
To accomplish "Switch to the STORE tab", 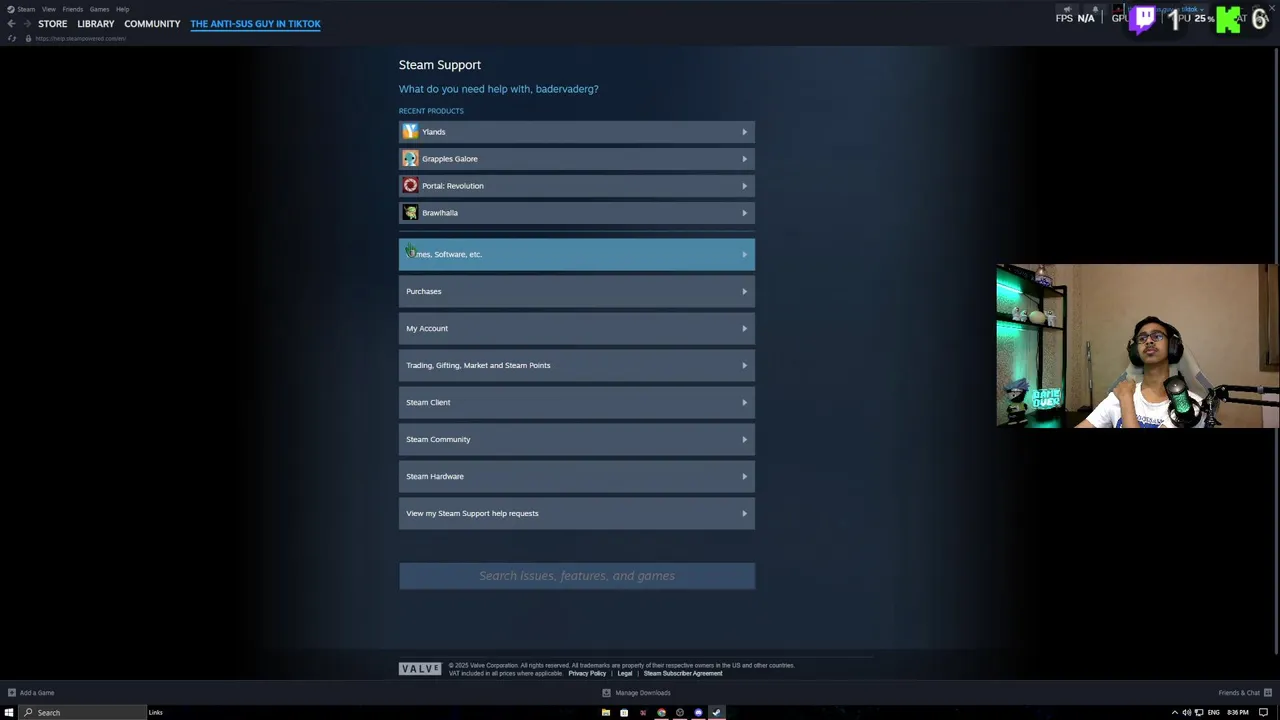I will click(53, 23).
